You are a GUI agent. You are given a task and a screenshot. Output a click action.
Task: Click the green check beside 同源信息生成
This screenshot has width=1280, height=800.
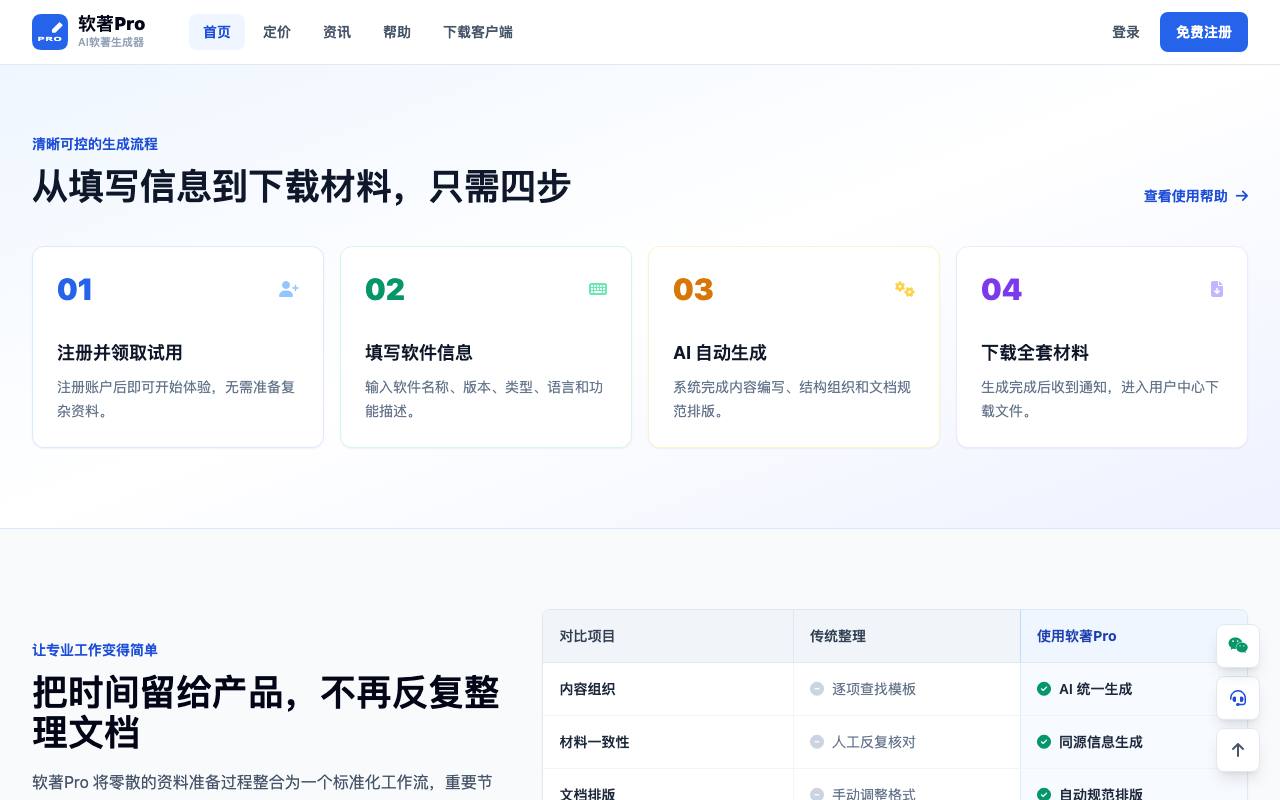coord(1044,742)
